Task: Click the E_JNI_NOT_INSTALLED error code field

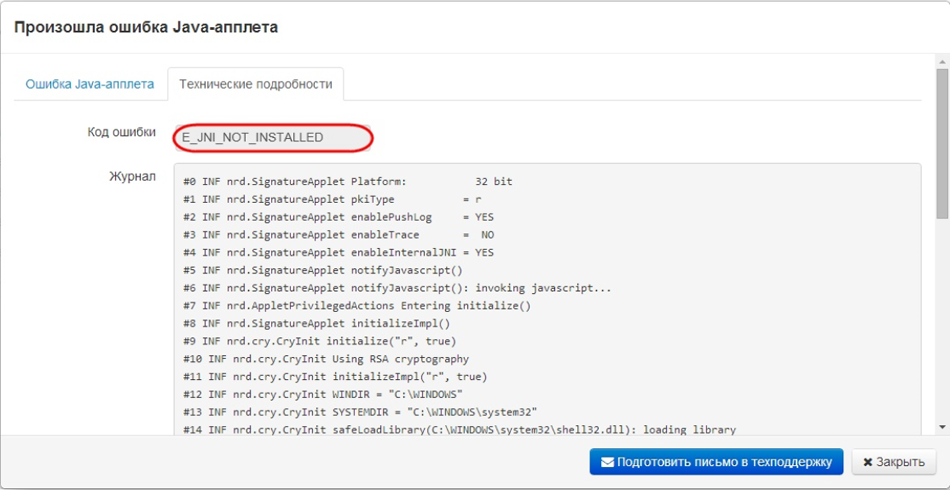Action: click(272, 137)
